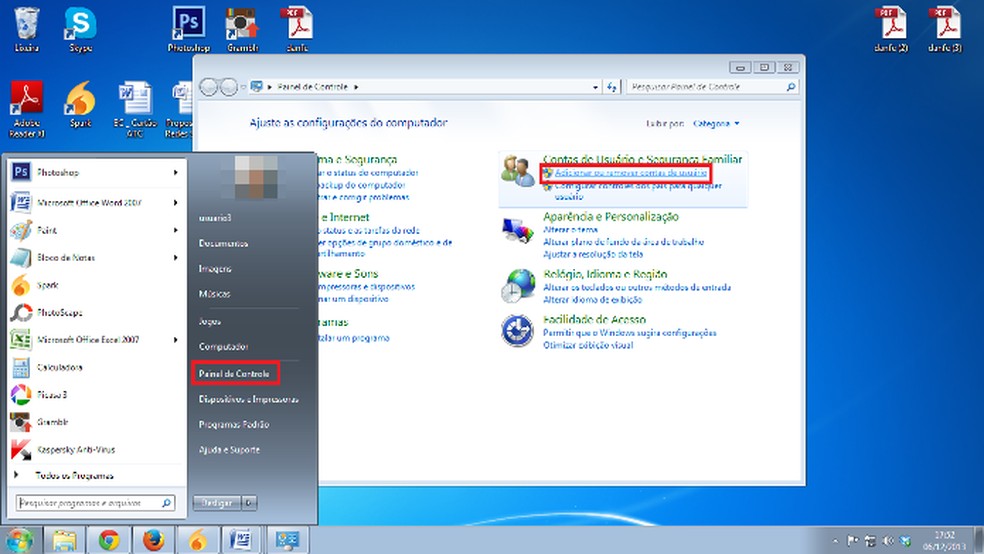984x554 pixels.
Task: Open Relógio, Idioma e Região category
Action: pyautogui.click(x=605, y=274)
